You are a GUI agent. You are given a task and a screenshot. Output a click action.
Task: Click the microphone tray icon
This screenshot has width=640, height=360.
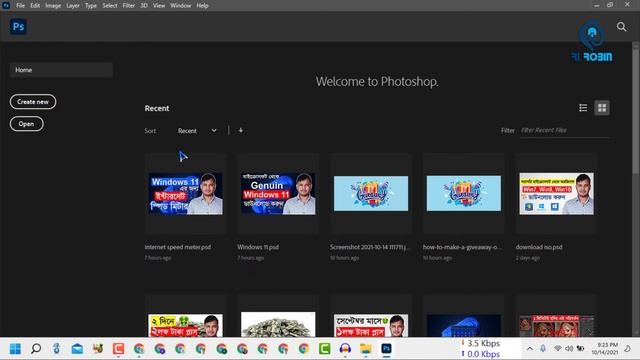pos(543,349)
